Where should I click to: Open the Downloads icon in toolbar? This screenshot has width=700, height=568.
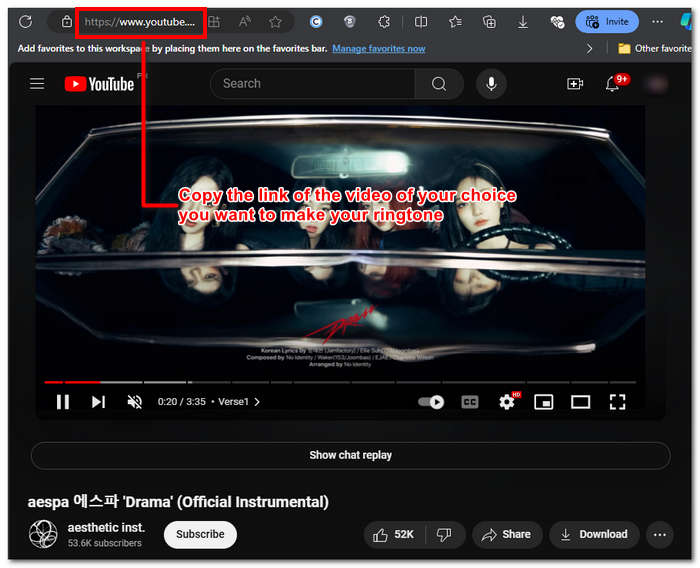point(523,21)
